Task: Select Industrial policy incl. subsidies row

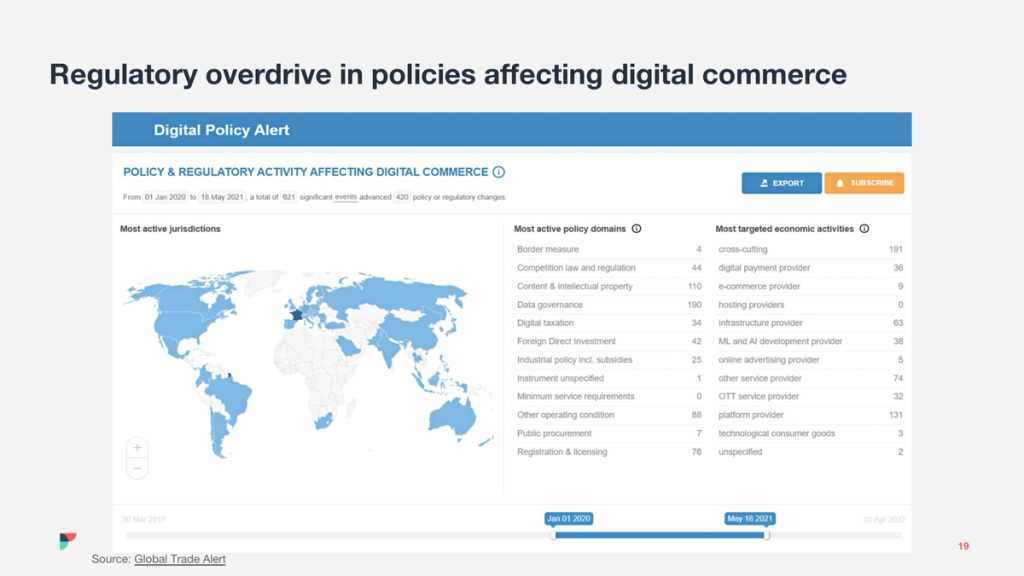Action: 609,360
